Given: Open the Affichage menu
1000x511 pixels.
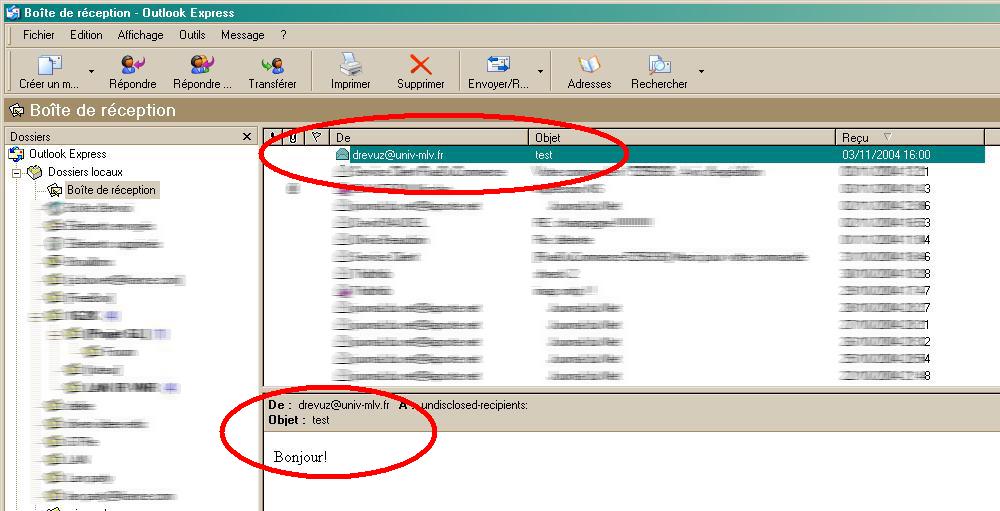Looking at the screenshot, I should click(x=140, y=35).
